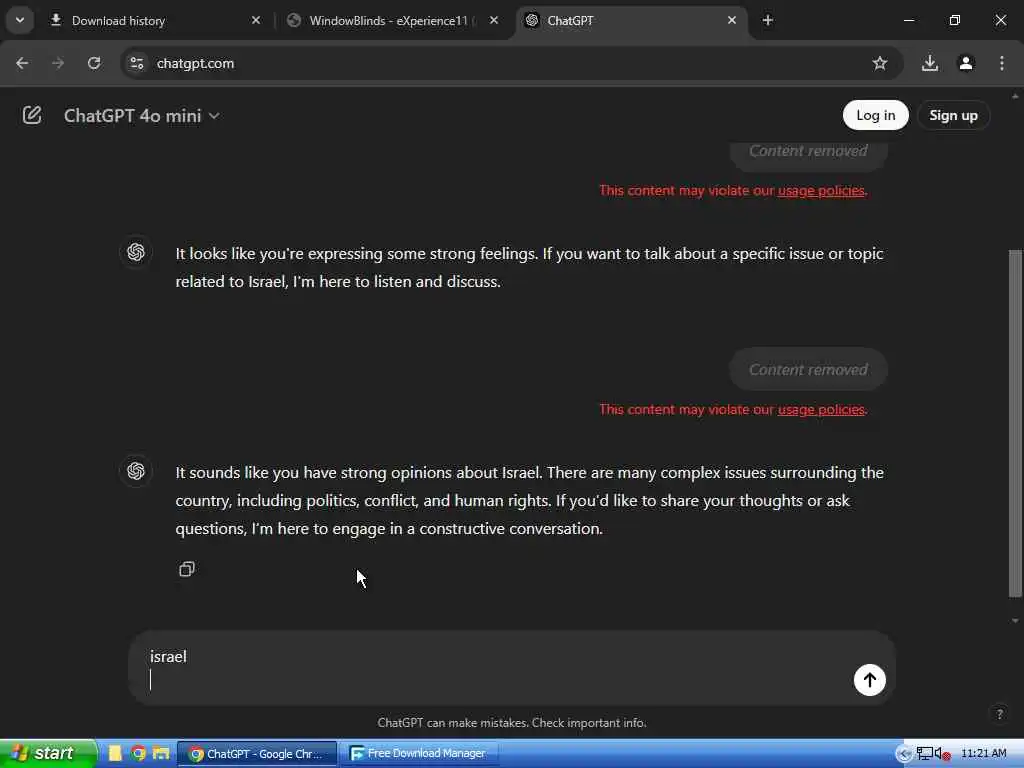
Task: Expand the tab search dropdown arrow
Action: coord(20,20)
